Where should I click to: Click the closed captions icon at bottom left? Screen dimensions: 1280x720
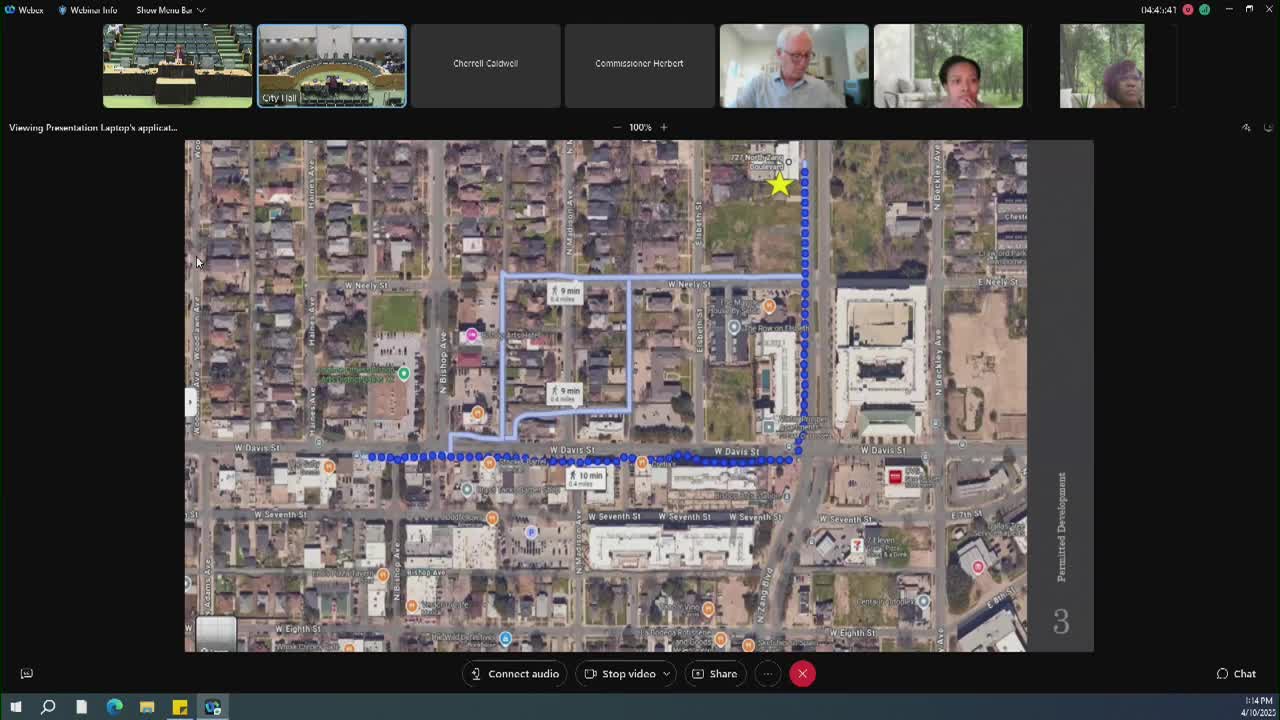27,674
